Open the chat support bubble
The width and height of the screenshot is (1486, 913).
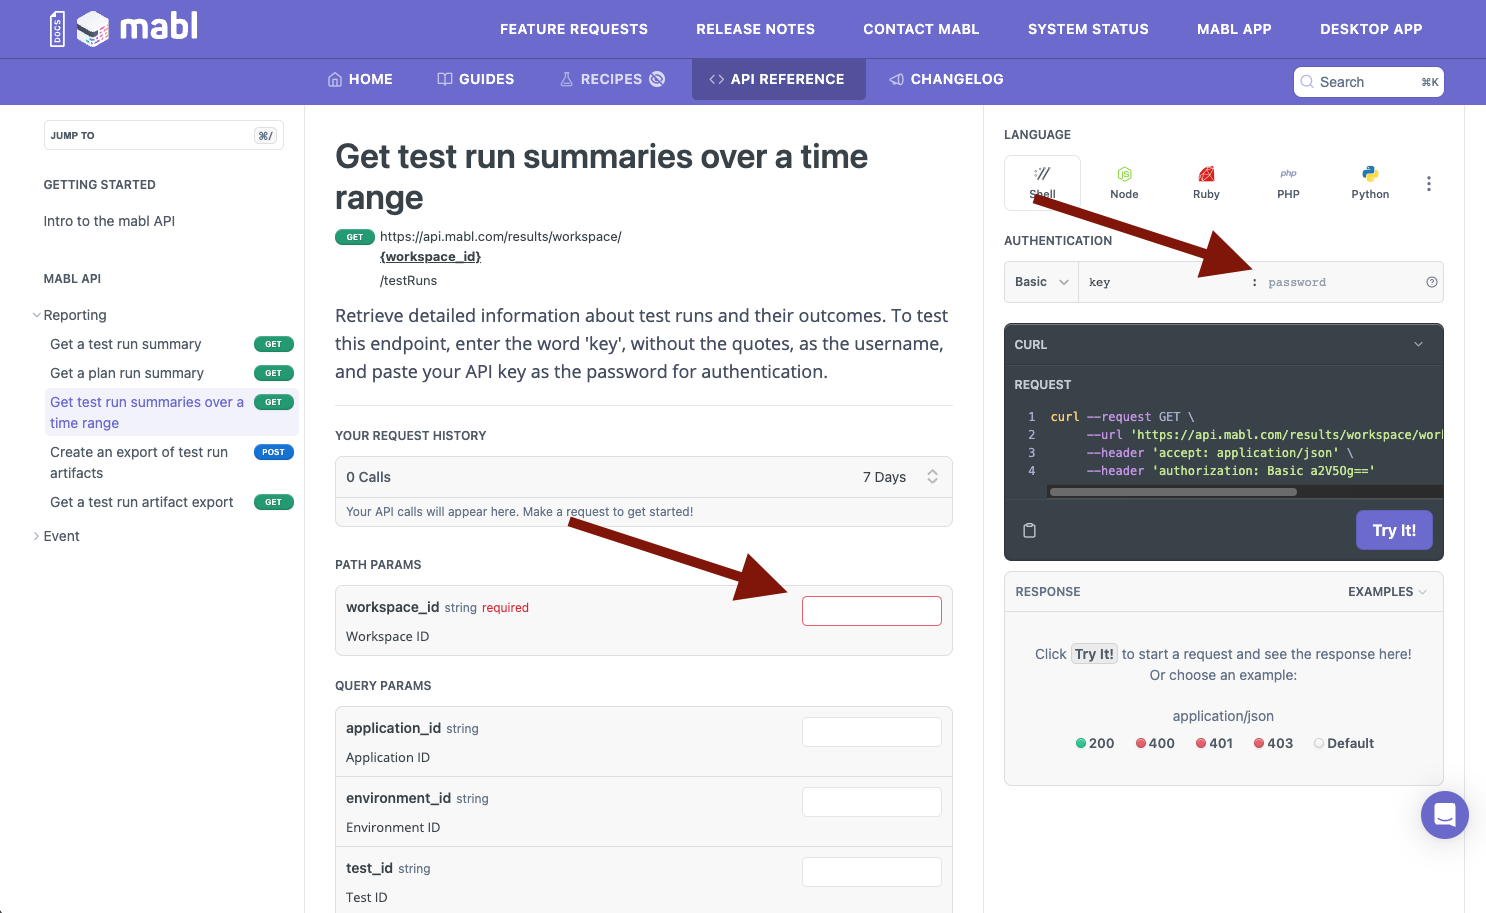pyautogui.click(x=1444, y=814)
